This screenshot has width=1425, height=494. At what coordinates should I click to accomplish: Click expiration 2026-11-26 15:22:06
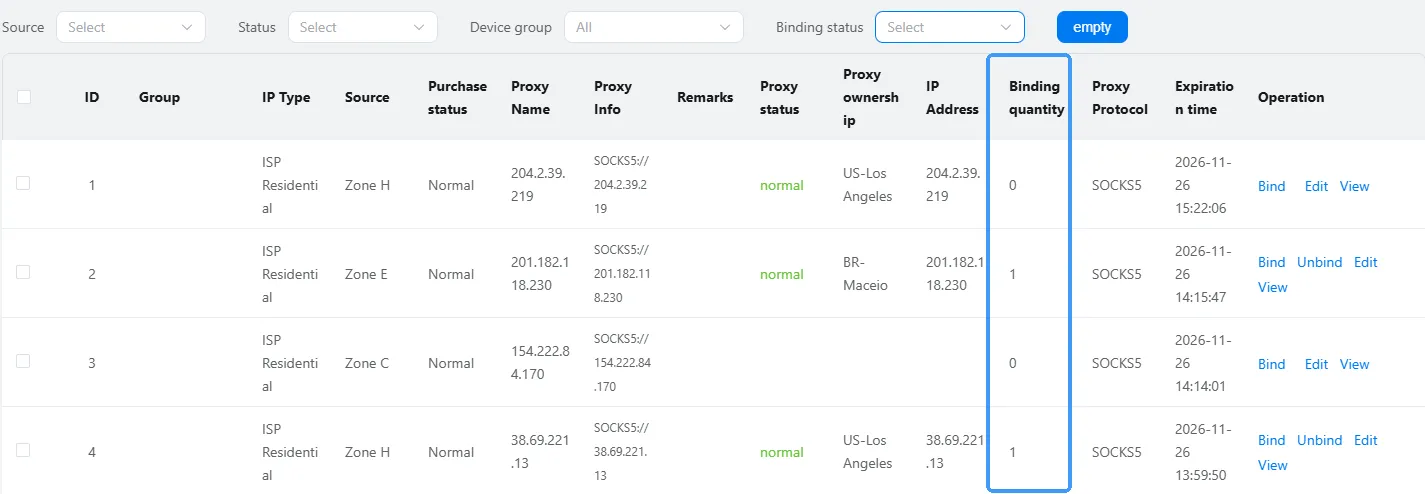pos(1203,185)
